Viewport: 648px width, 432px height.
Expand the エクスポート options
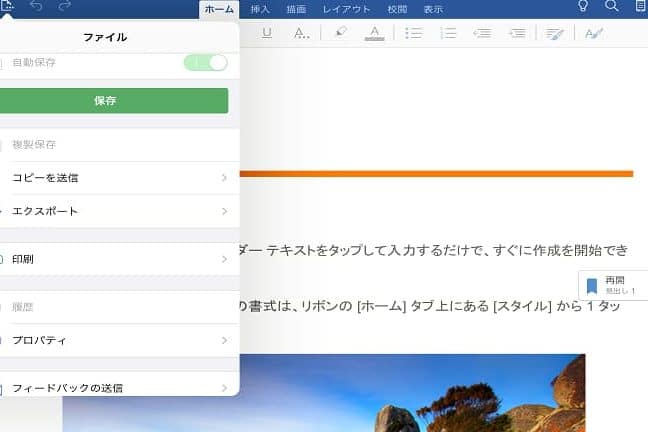click(120, 211)
